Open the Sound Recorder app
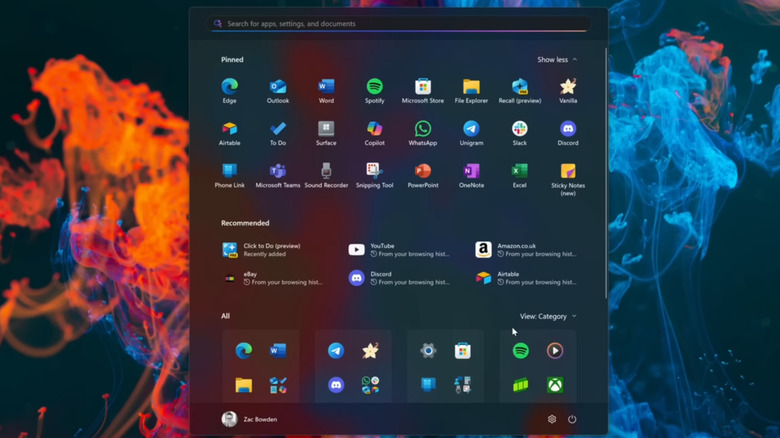The image size is (780, 438). click(x=326, y=175)
